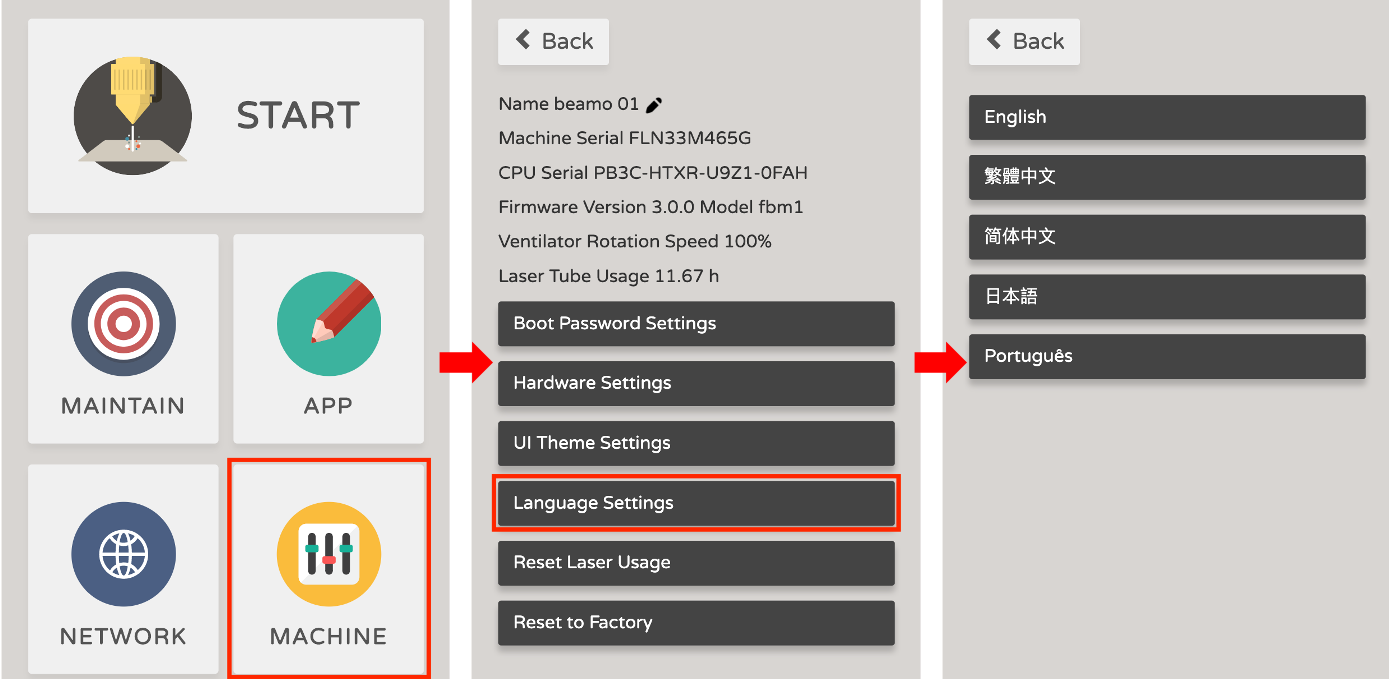
Task: Open the START panel via the laser head icon
Action: 132,115
